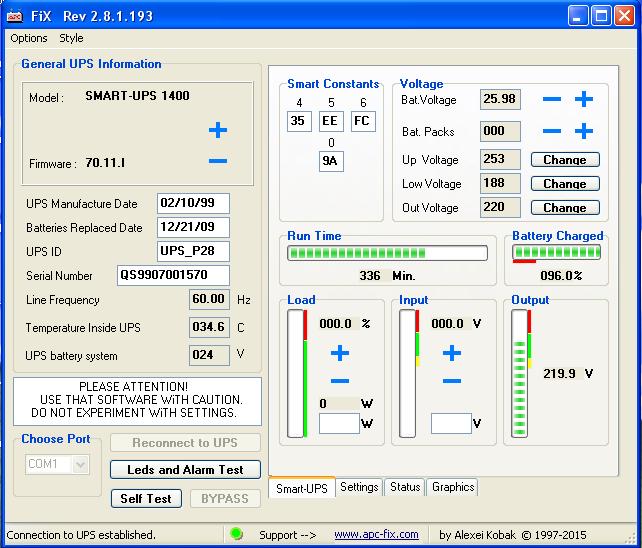This screenshot has height=548, width=642.
Task: Open the Style menu
Action: tap(71, 38)
